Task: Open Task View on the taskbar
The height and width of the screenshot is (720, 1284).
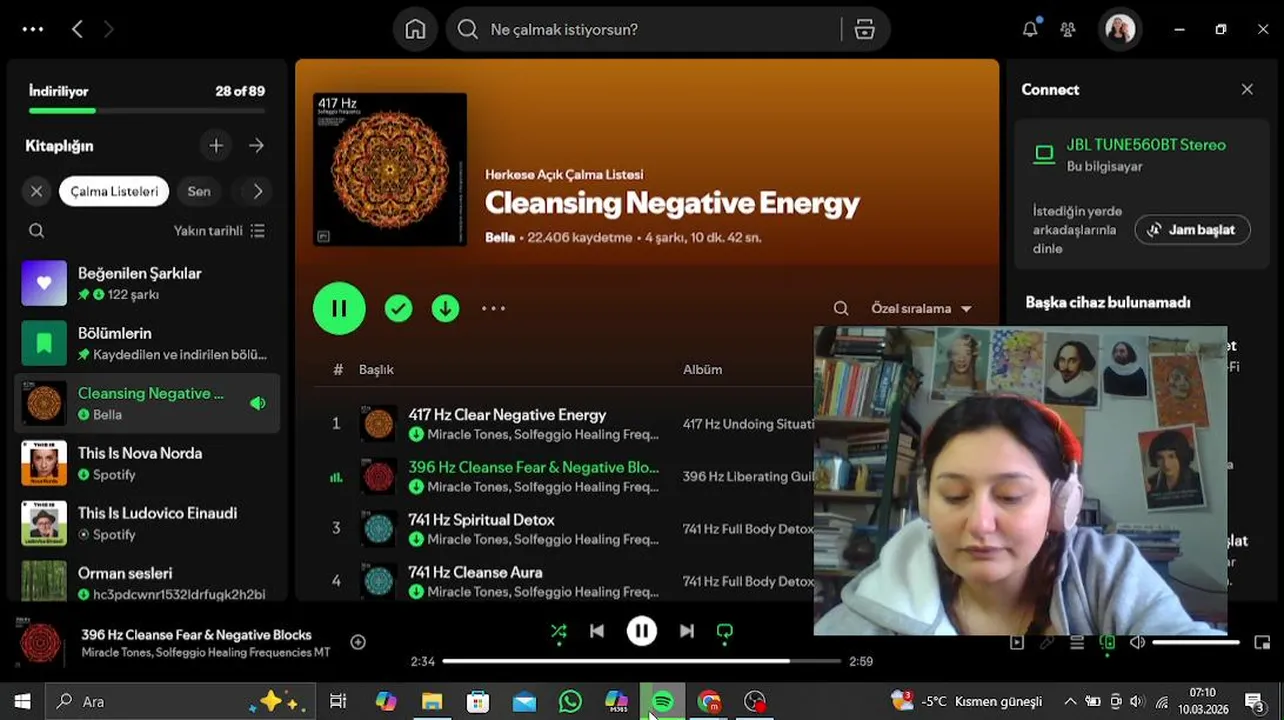Action: tap(338, 702)
